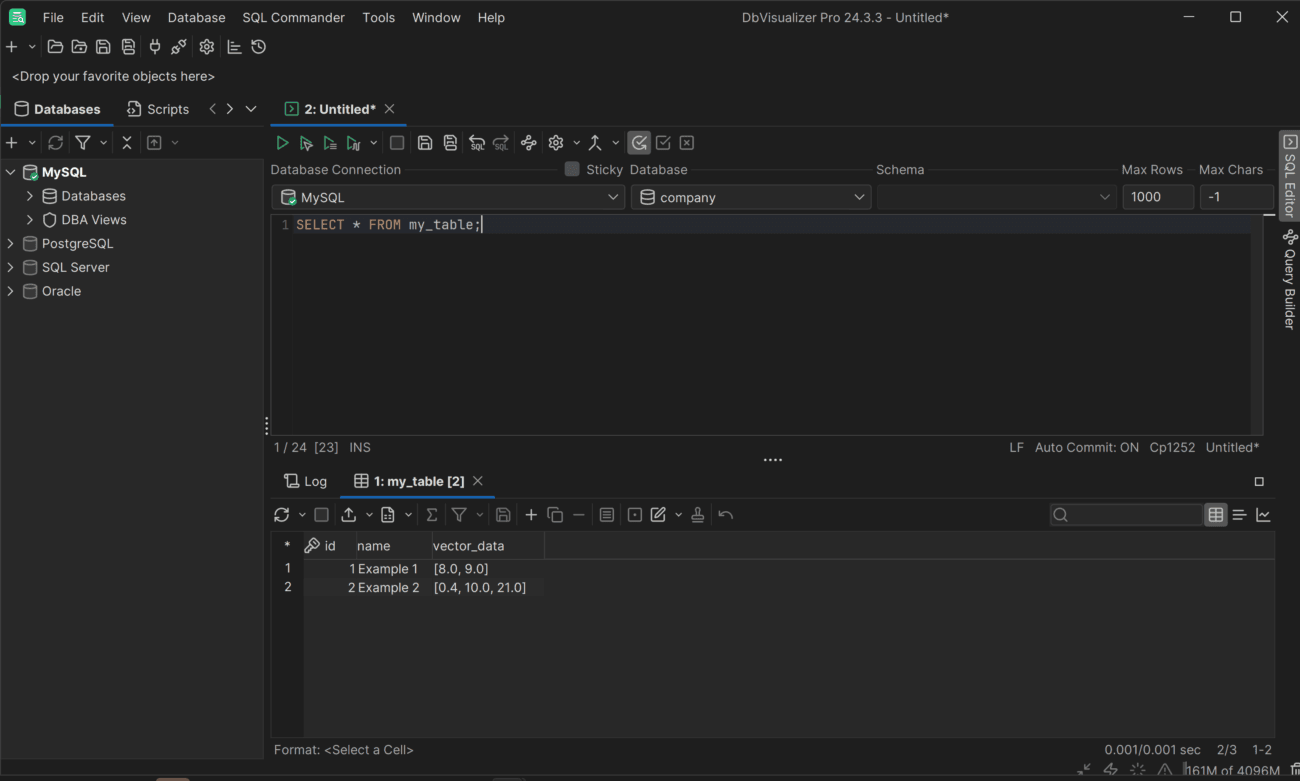Open the Database Connection dropdown showing MySQL
The image size is (1300, 781).
448,198
